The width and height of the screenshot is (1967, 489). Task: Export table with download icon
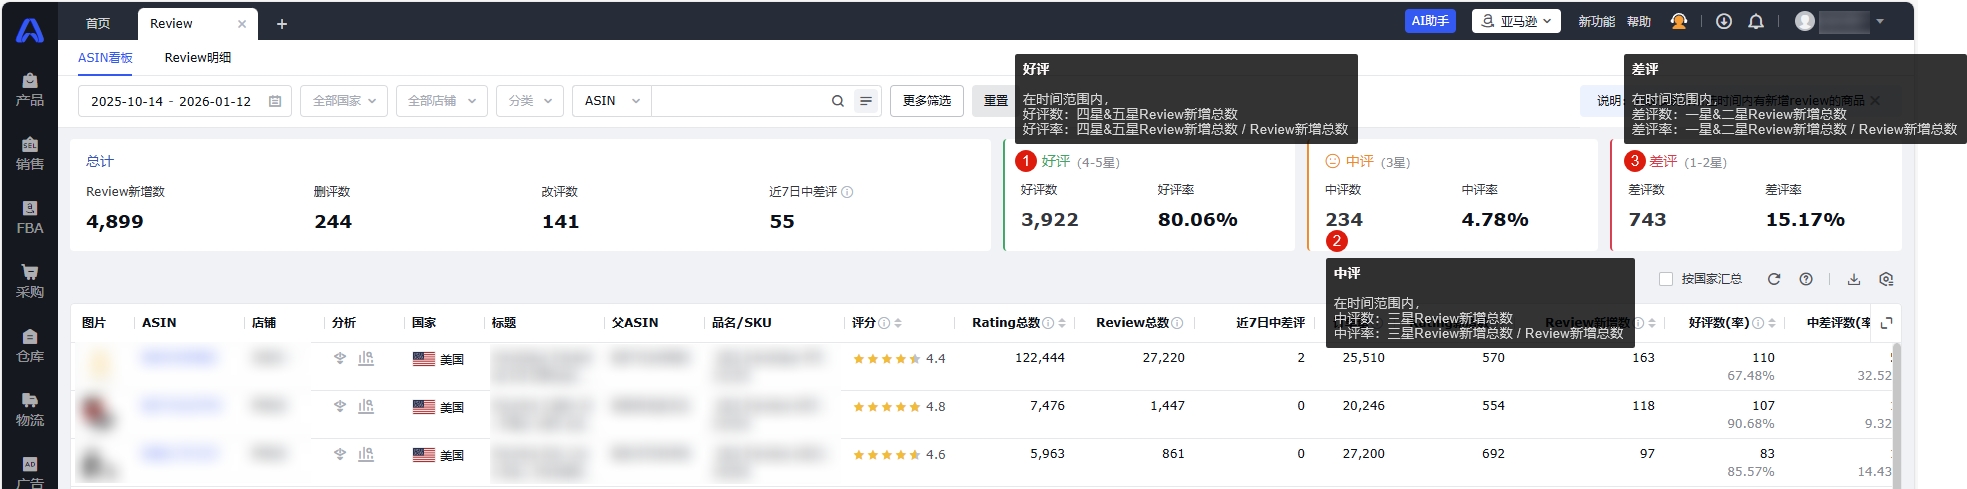point(1854,279)
